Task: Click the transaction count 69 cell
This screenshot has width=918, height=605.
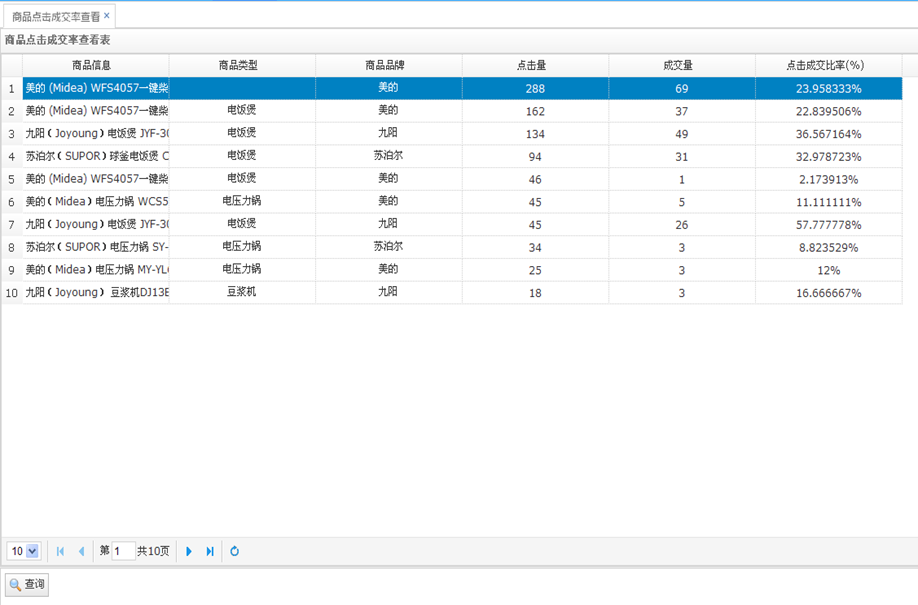Action: [x=682, y=88]
